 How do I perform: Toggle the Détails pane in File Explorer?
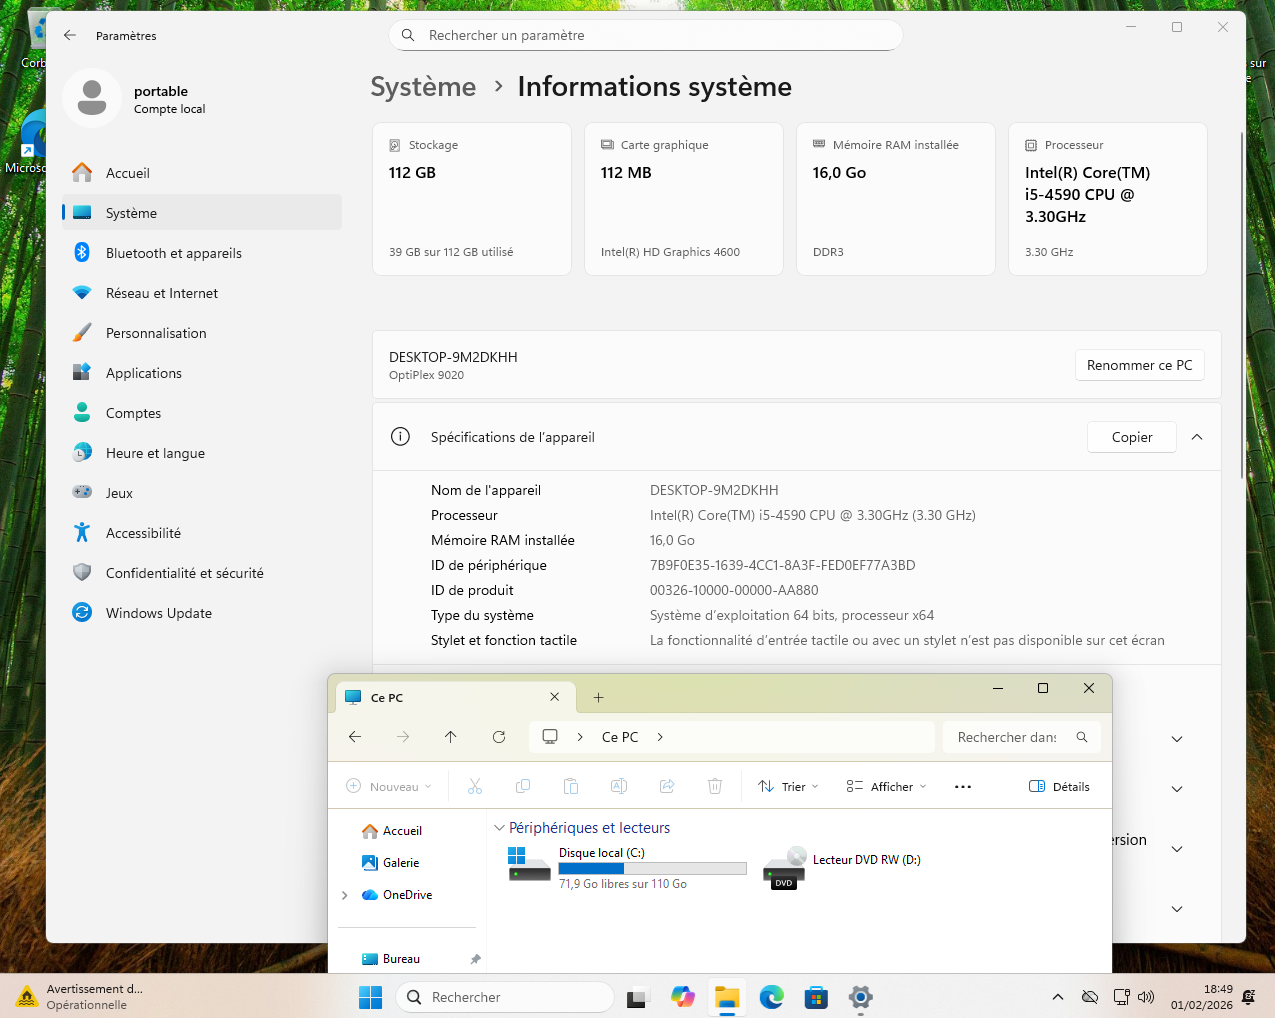(x=1059, y=787)
